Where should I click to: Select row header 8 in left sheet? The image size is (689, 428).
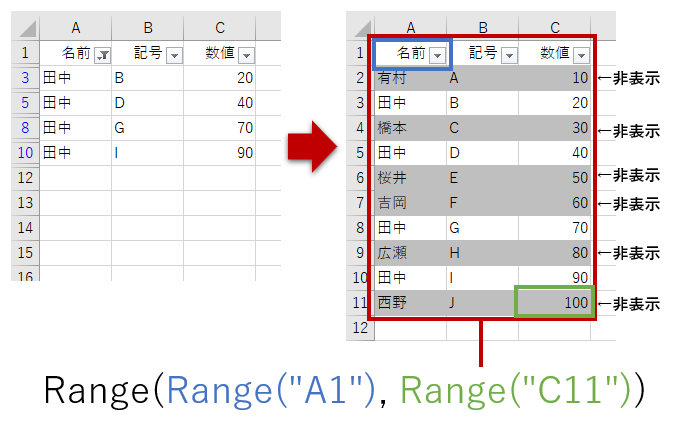click(x=25, y=128)
